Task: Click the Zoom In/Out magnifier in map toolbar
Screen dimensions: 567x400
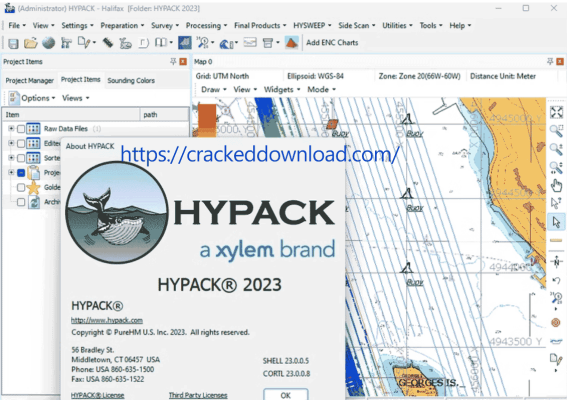Action: pyautogui.click(x=556, y=149)
